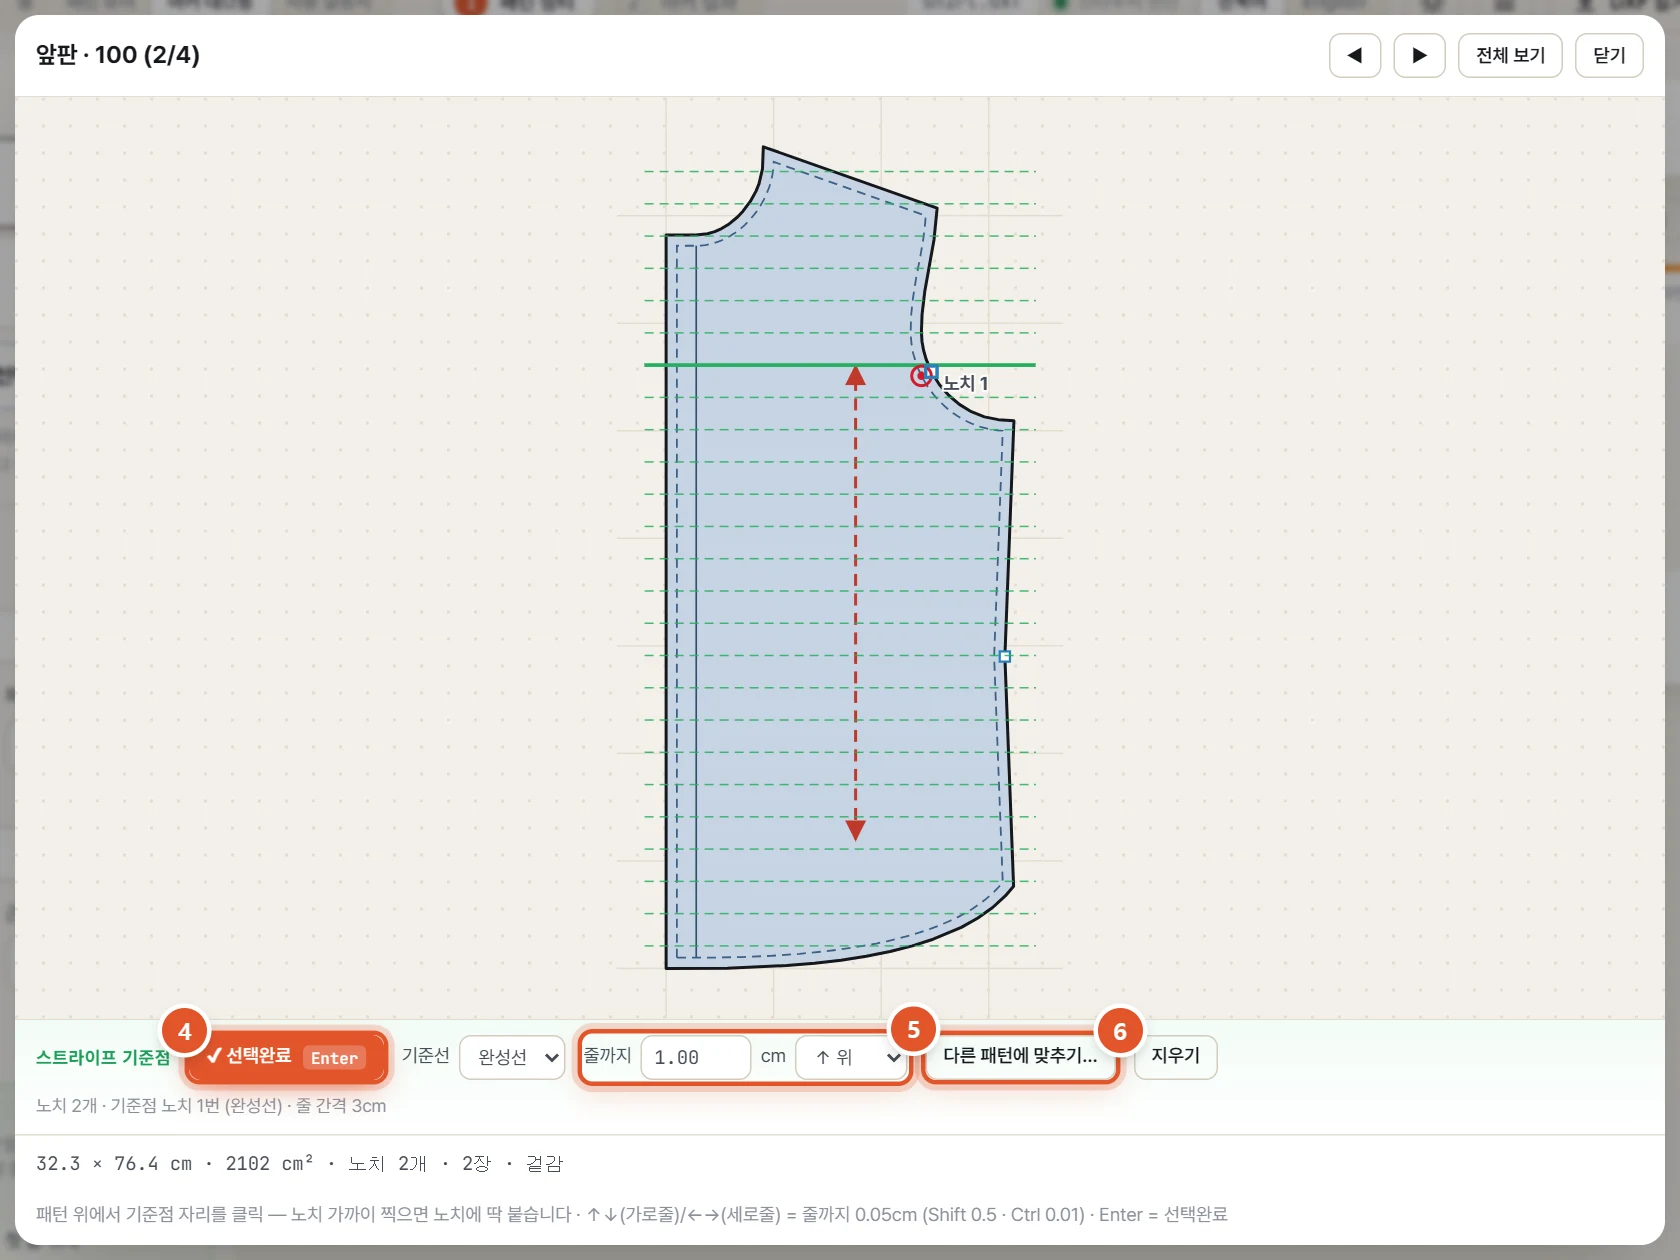
Task: Click the bottom arrowhead of the red grainline
Action: point(856,830)
